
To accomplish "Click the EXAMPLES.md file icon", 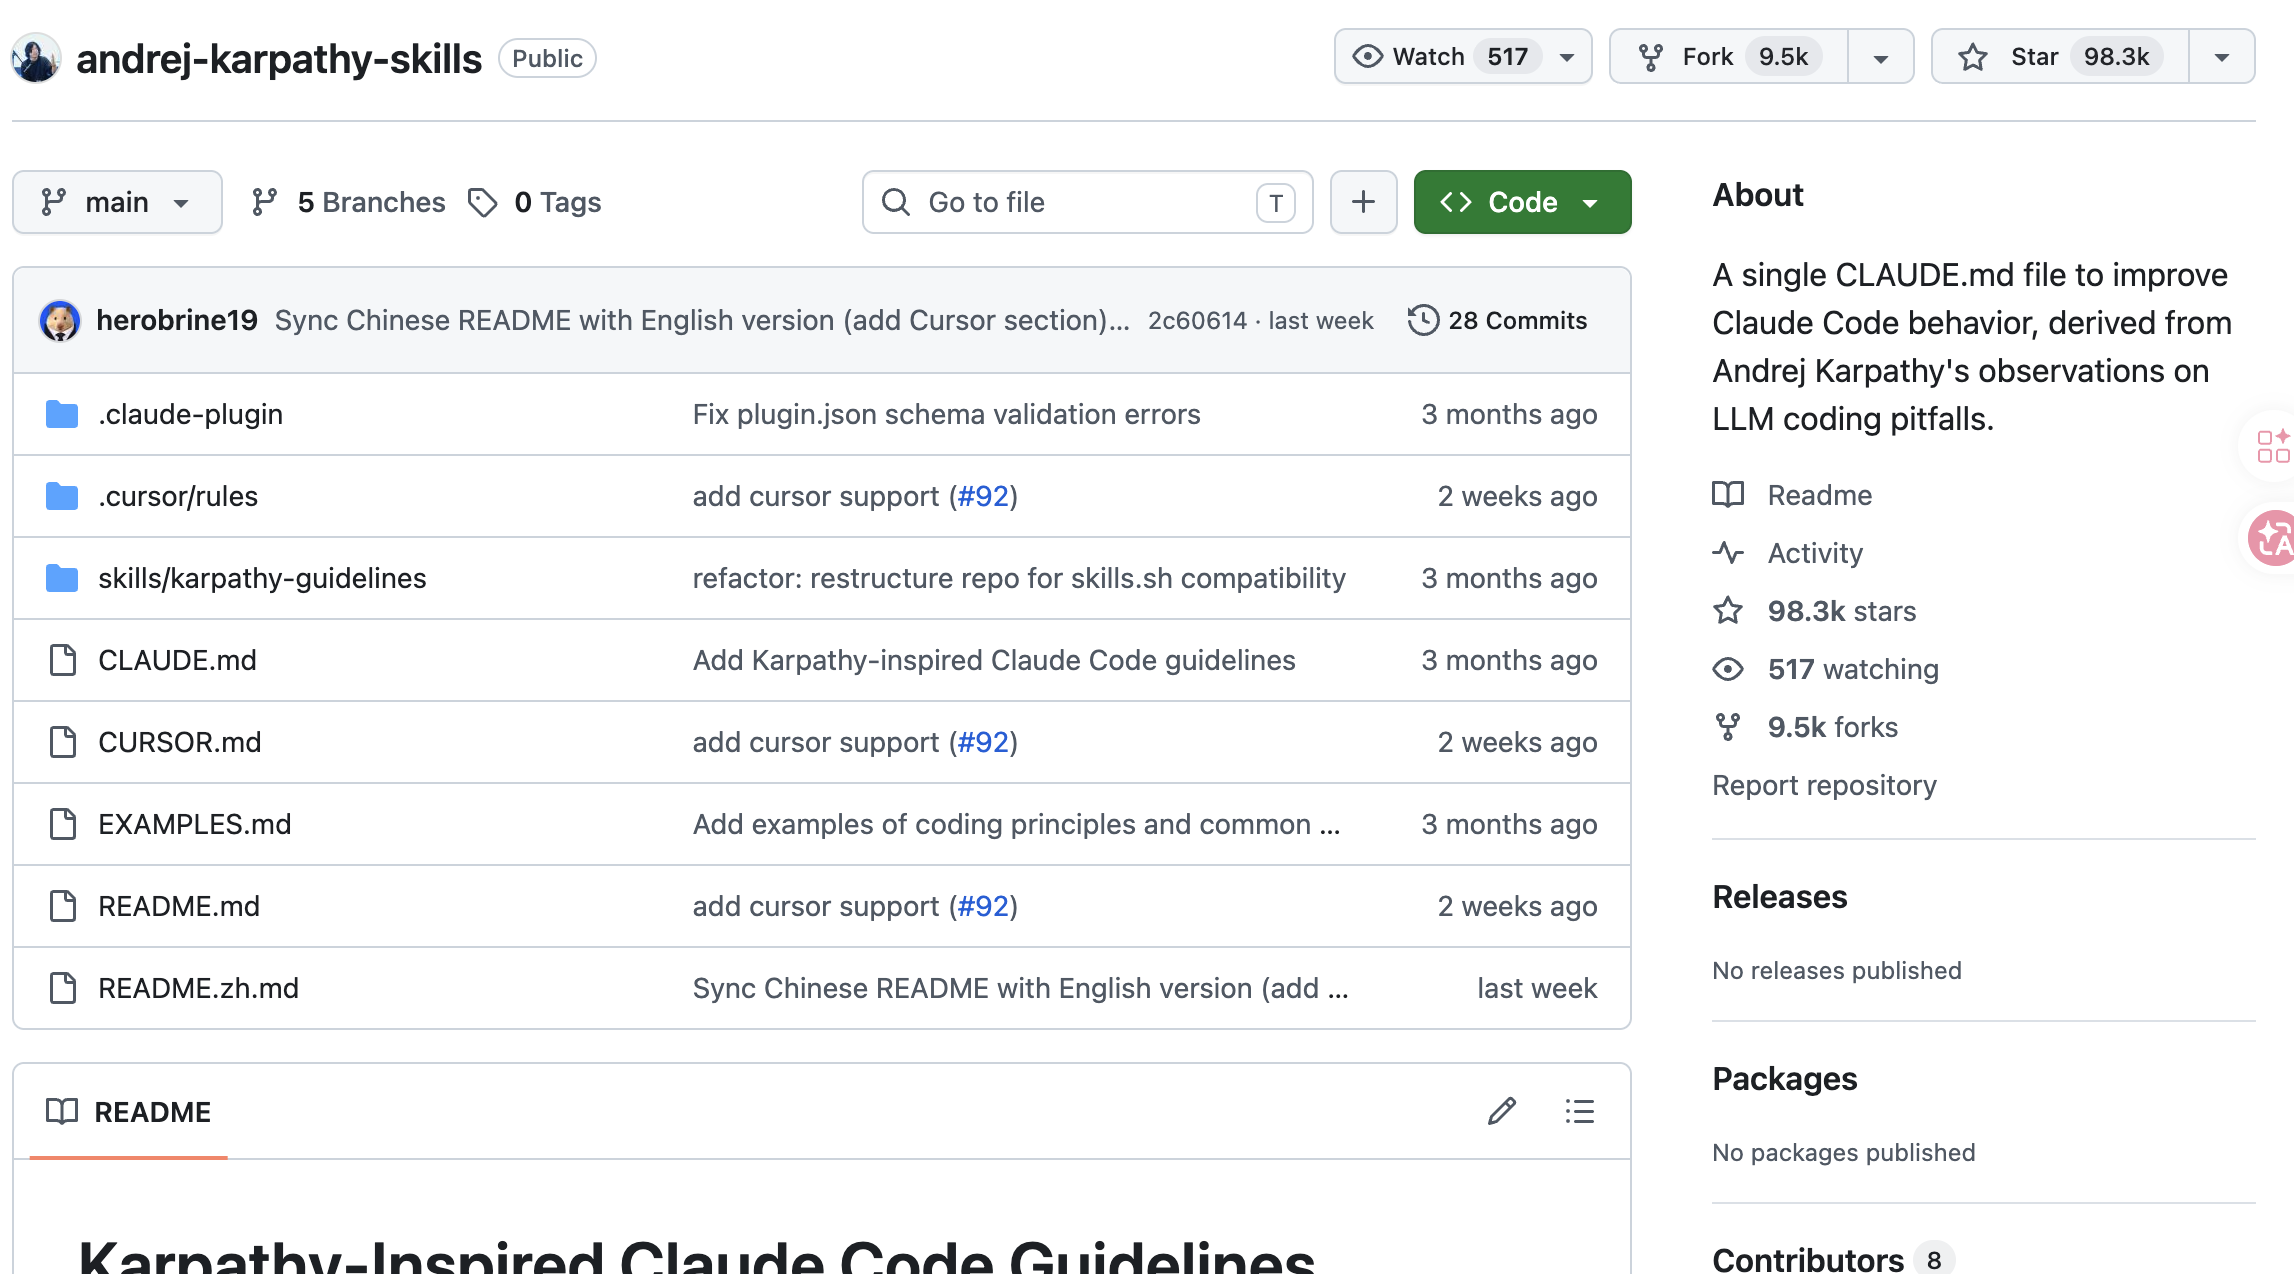I will (x=63, y=824).
